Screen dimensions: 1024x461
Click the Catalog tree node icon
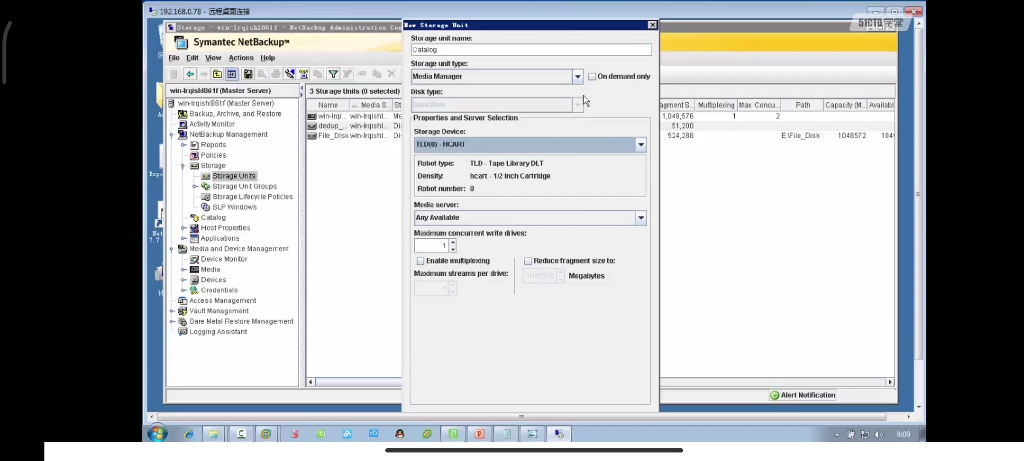coord(194,218)
